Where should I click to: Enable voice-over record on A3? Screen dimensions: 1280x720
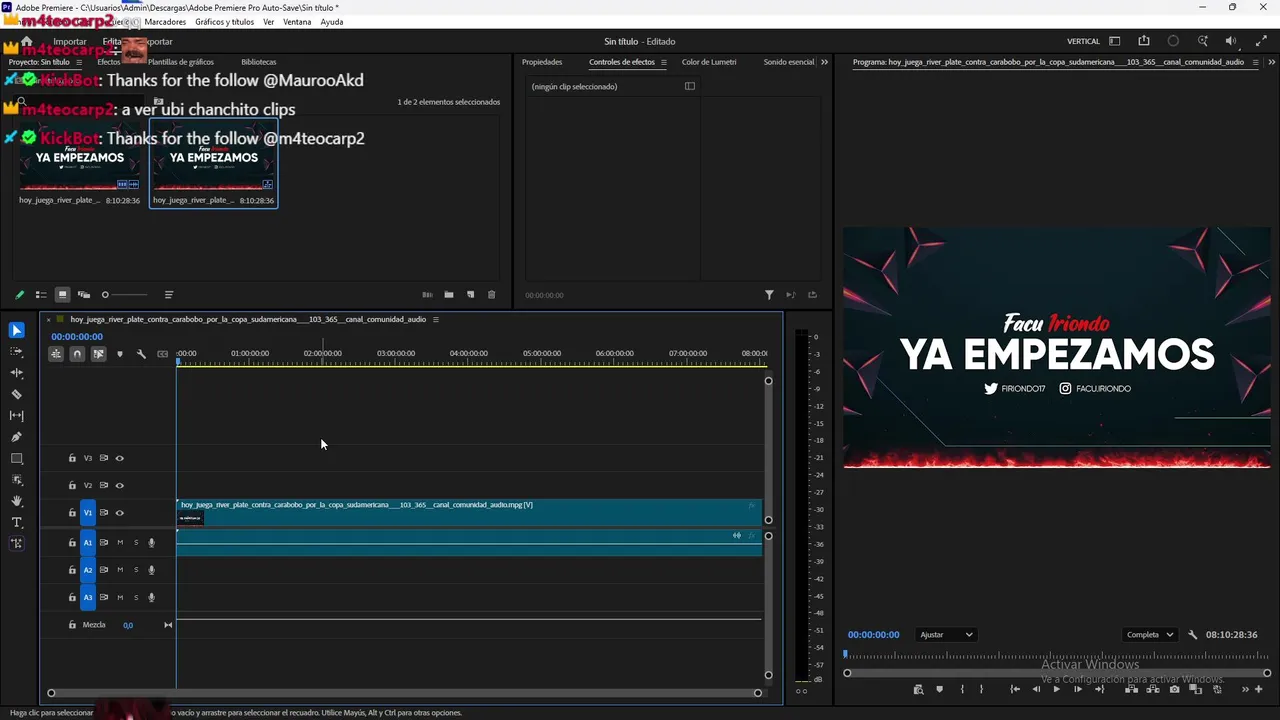click(x=151, y=598)
